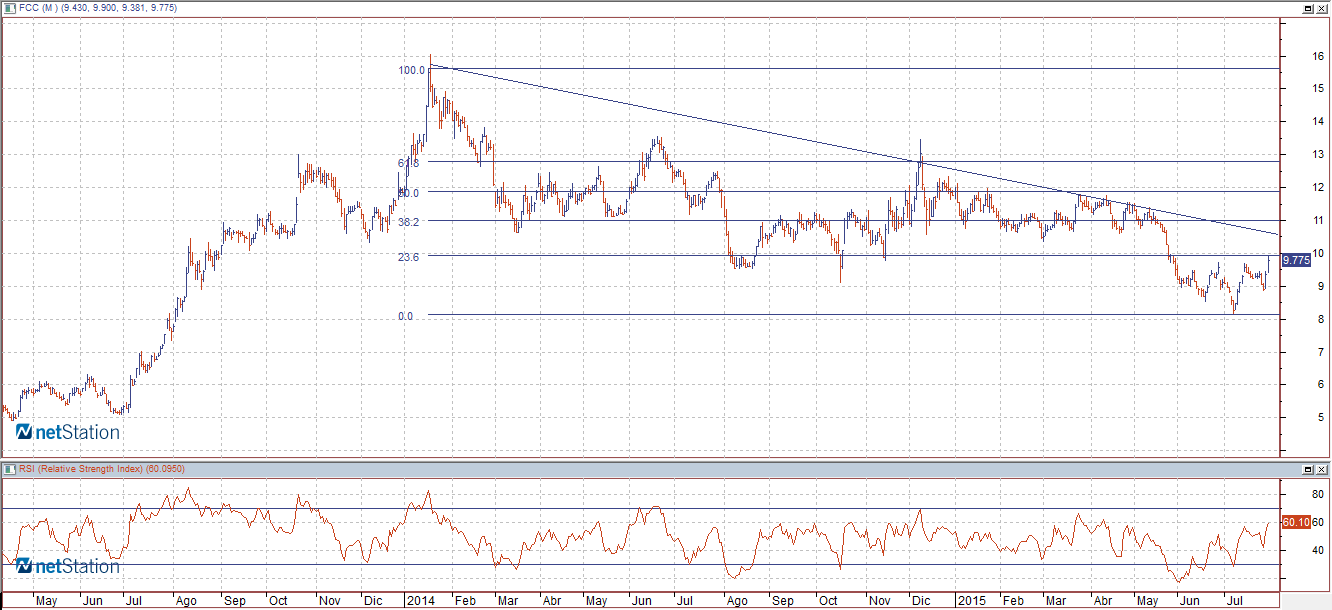
Task: Maximize the FCC price chart panel
Action: 1307,8
